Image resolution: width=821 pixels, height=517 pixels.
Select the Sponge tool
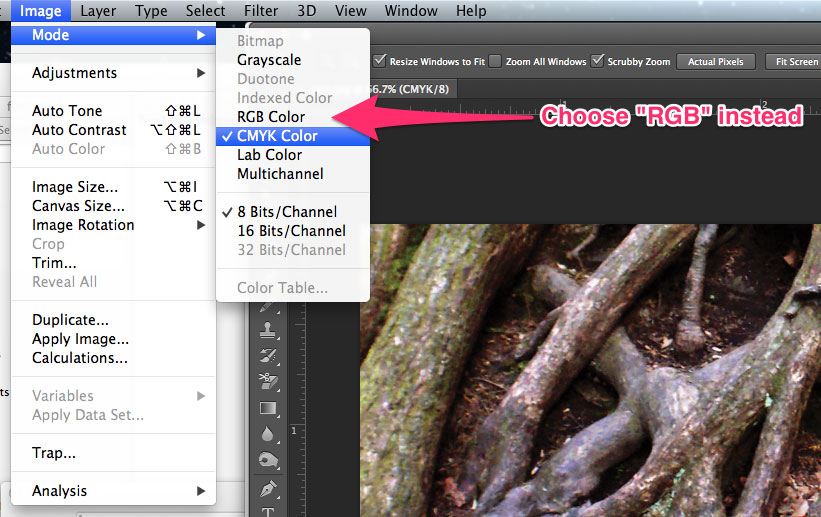click(268, 460)
